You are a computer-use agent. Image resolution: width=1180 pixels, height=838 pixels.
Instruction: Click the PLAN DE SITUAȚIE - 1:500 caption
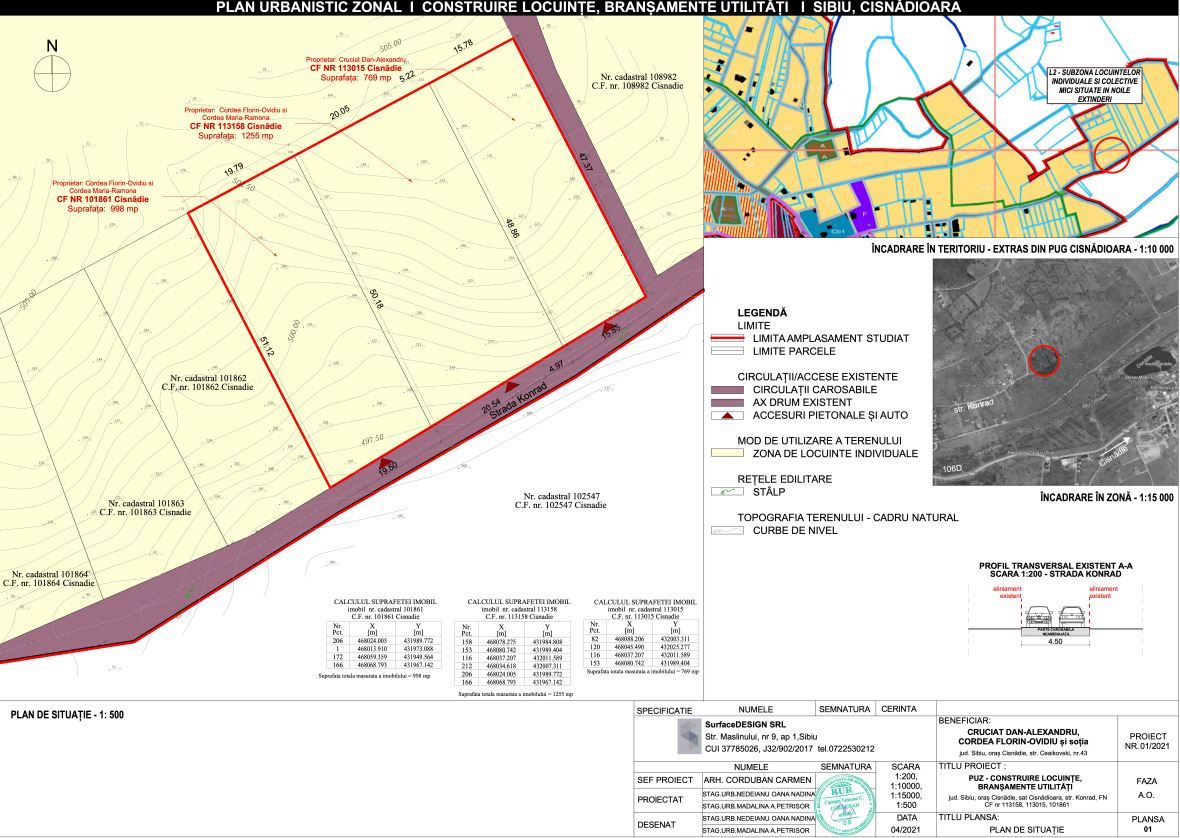tap(67, 715)
